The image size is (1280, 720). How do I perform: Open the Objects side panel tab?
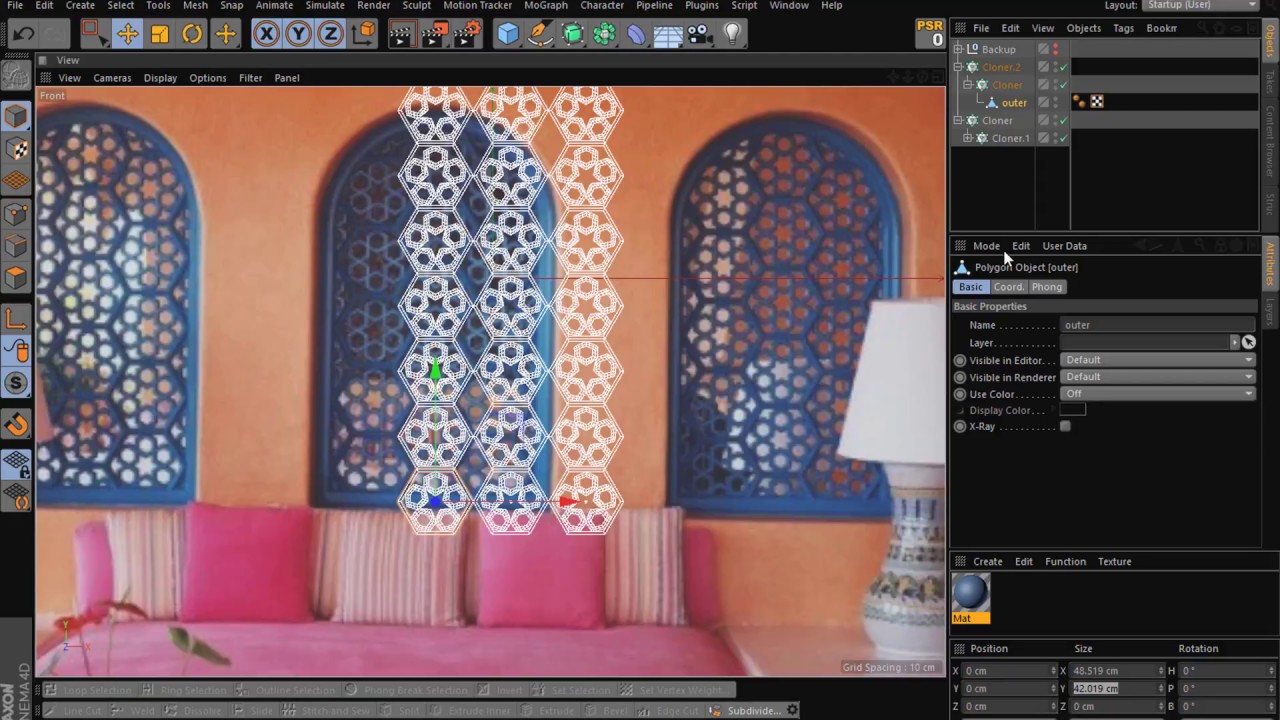click(1270, 40)
